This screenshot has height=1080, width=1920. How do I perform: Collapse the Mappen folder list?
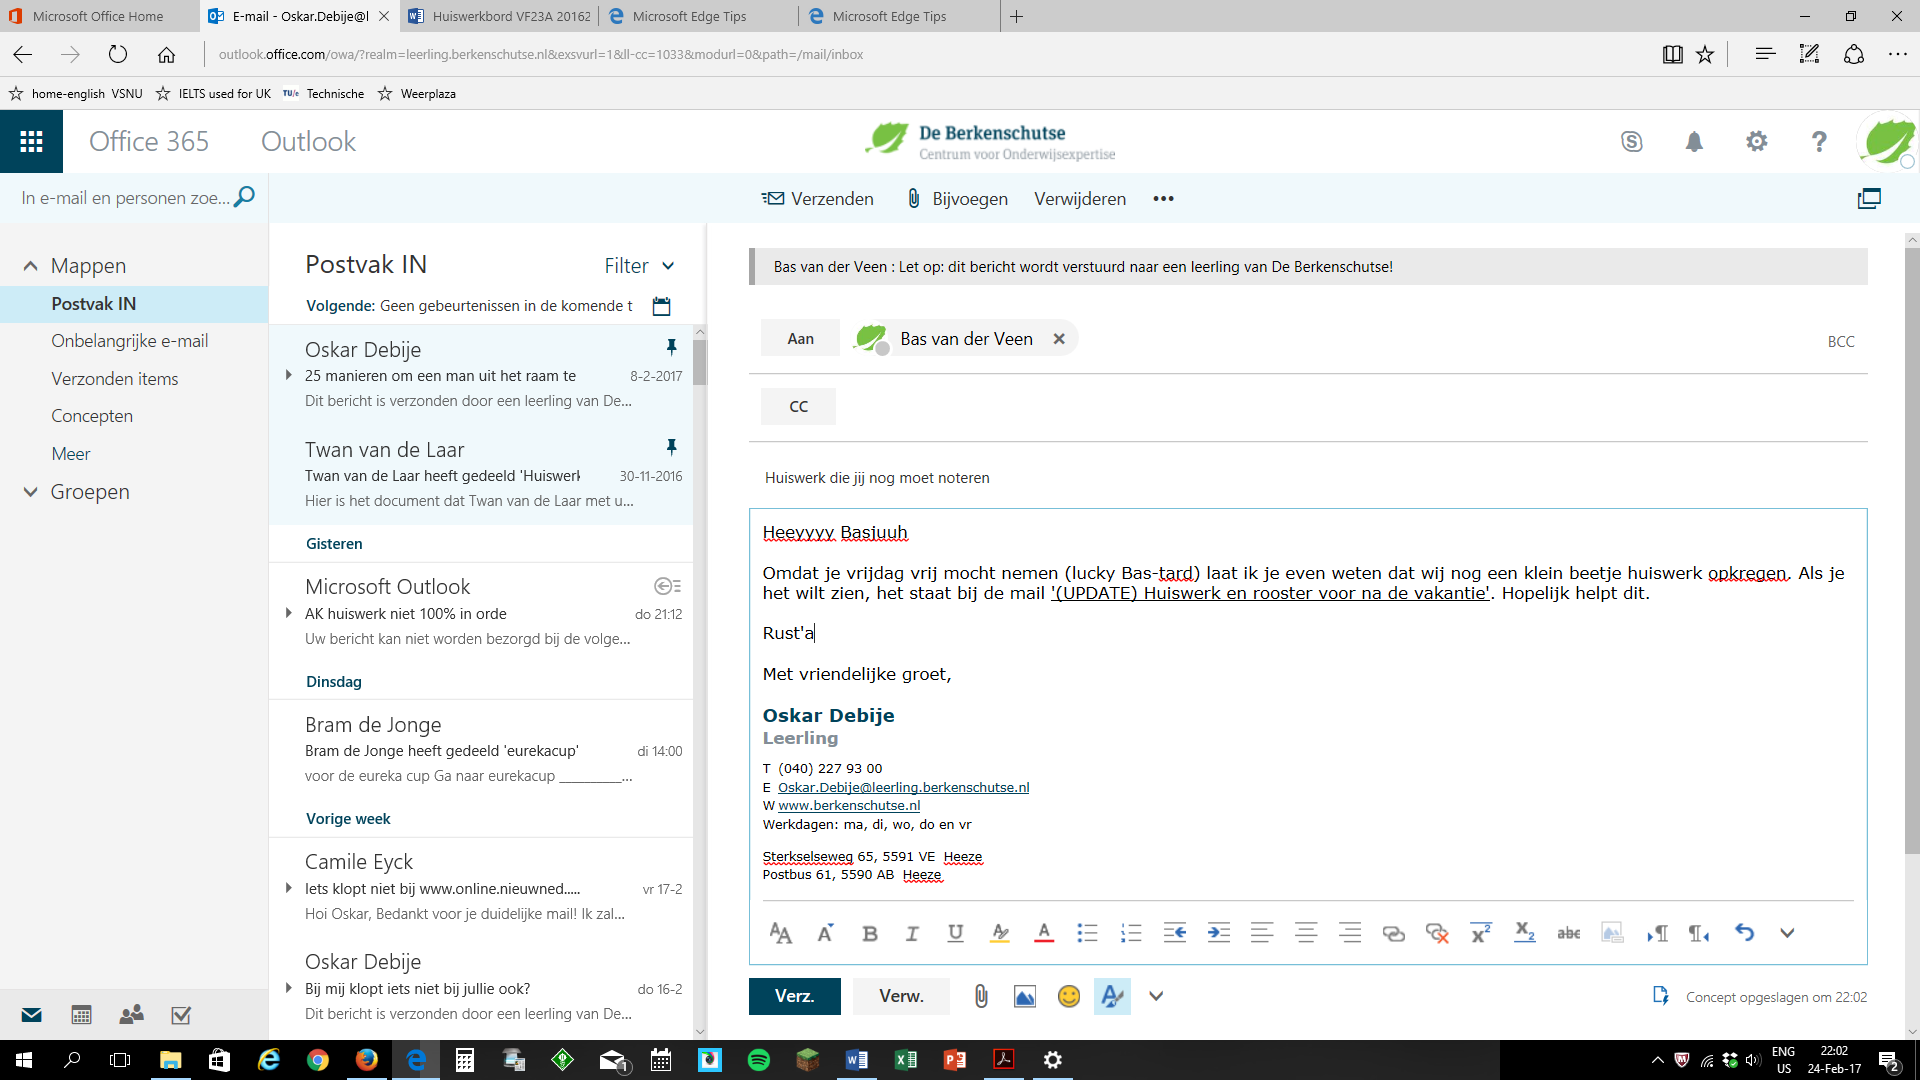pyautogui.click(x=30, y=266)
